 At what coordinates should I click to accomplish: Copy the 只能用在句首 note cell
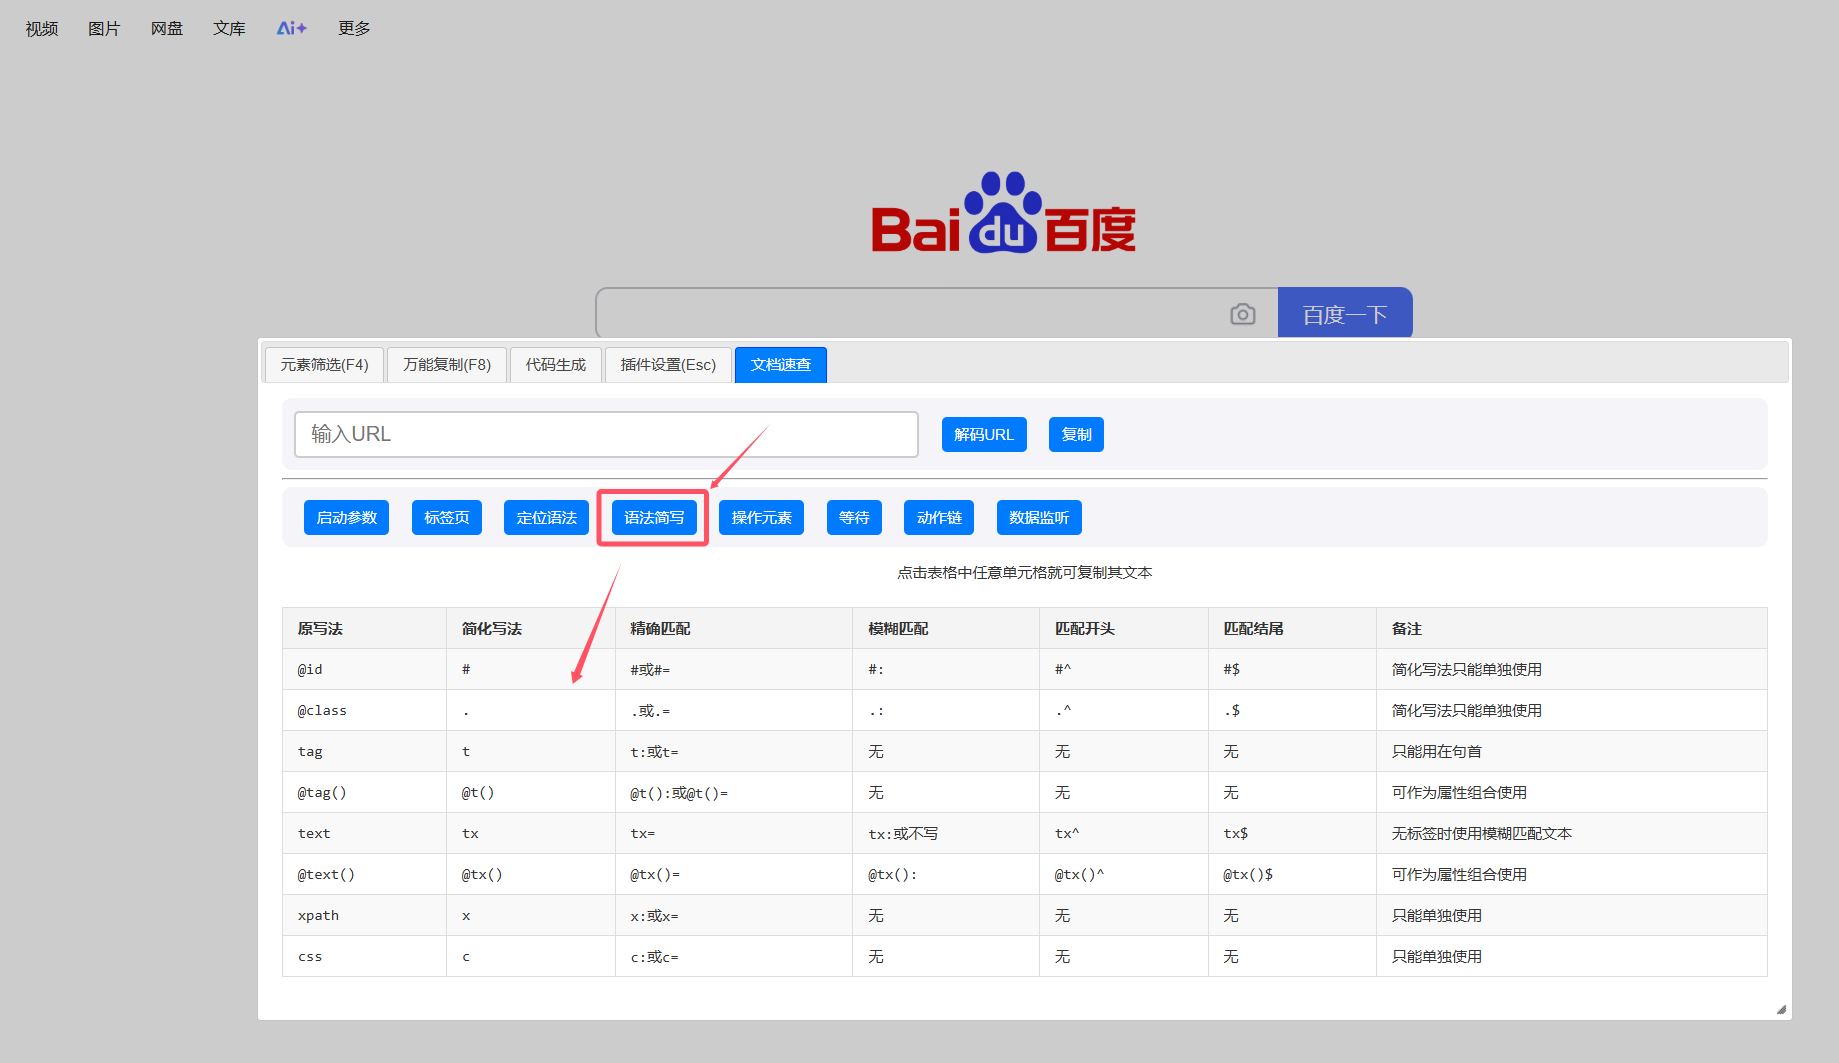click(1571, 751)
